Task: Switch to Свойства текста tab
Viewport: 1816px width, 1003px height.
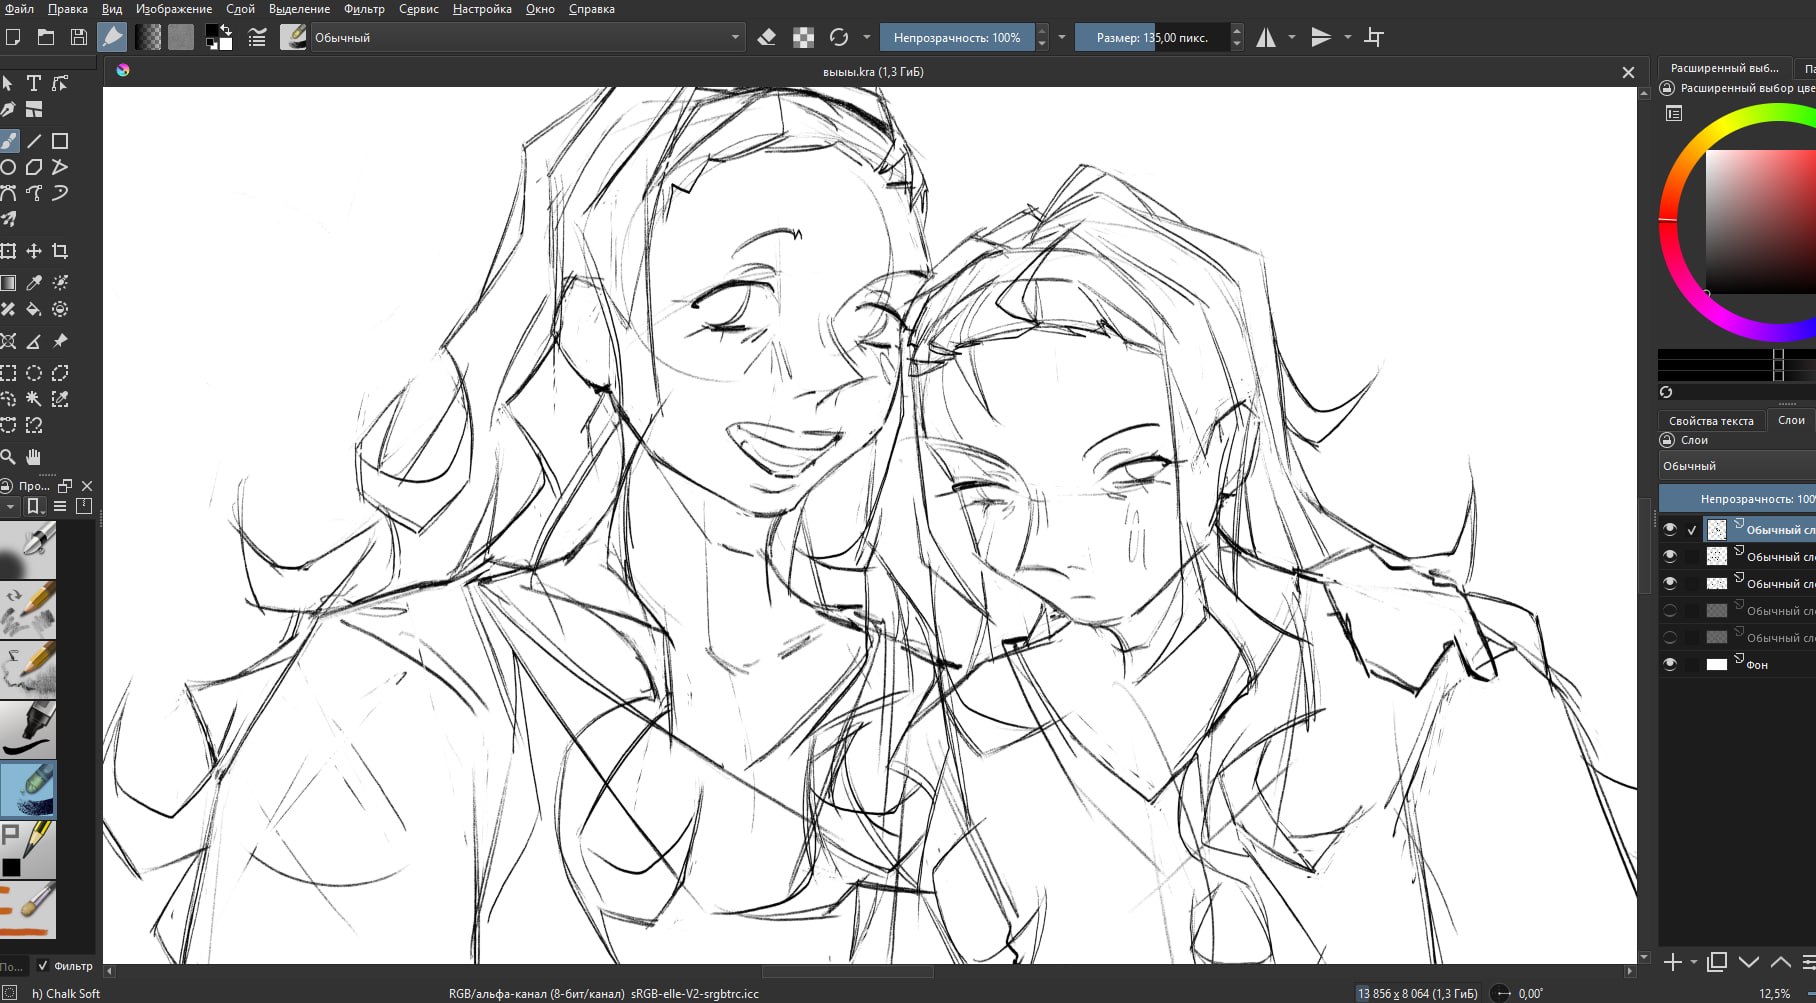Action: pos(1711,420)
